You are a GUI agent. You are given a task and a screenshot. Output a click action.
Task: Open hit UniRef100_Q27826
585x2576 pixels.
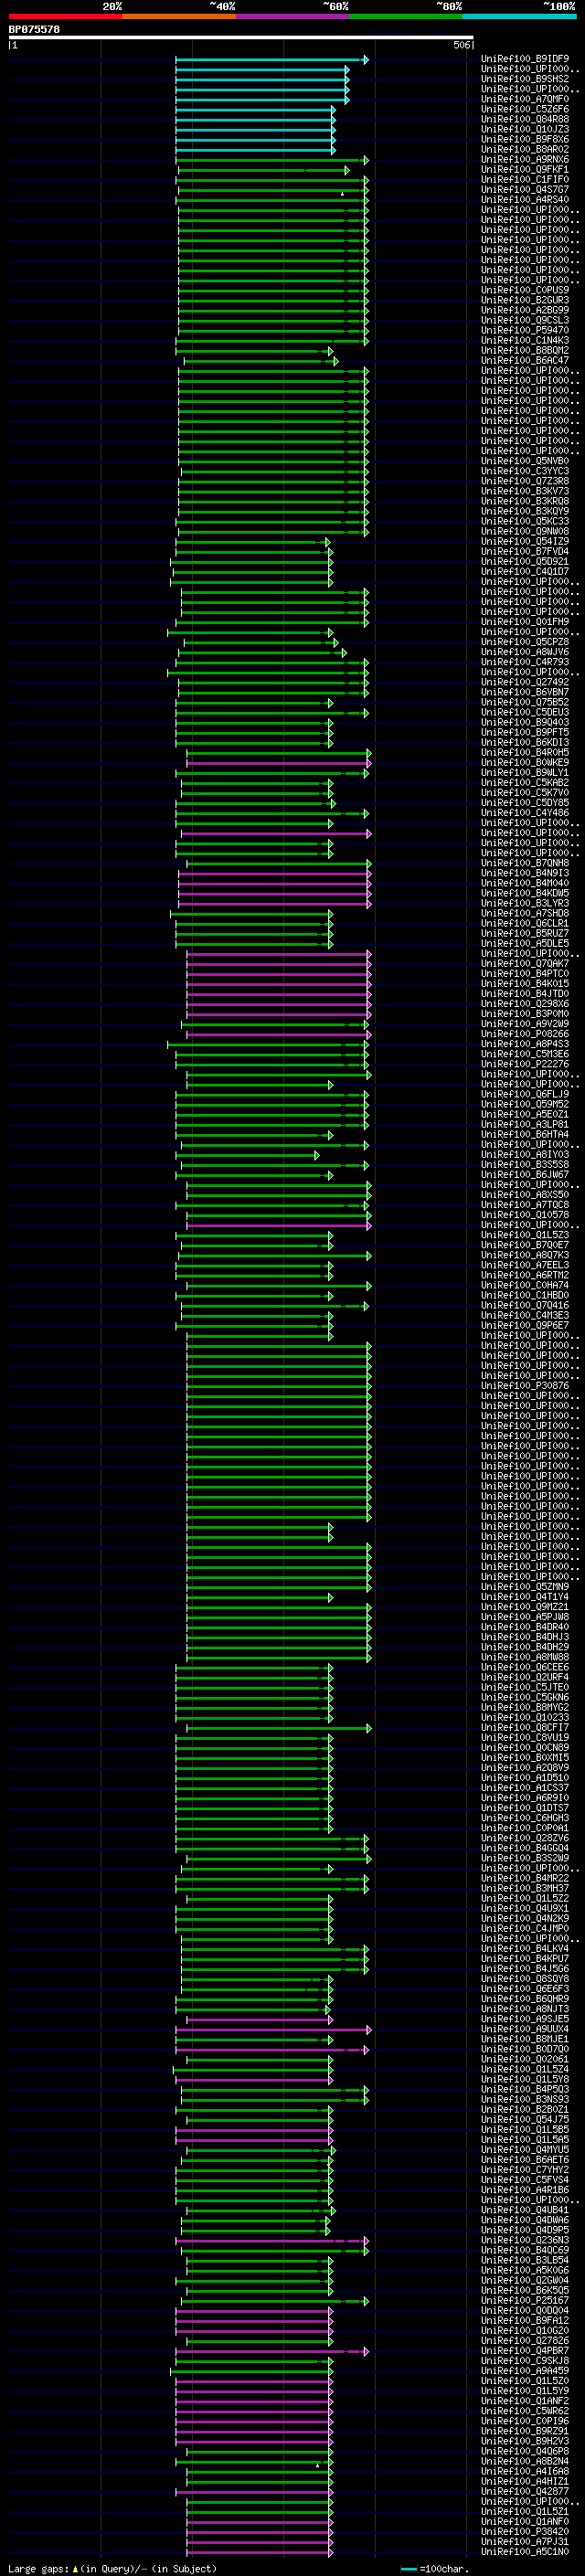point(525,2340)
